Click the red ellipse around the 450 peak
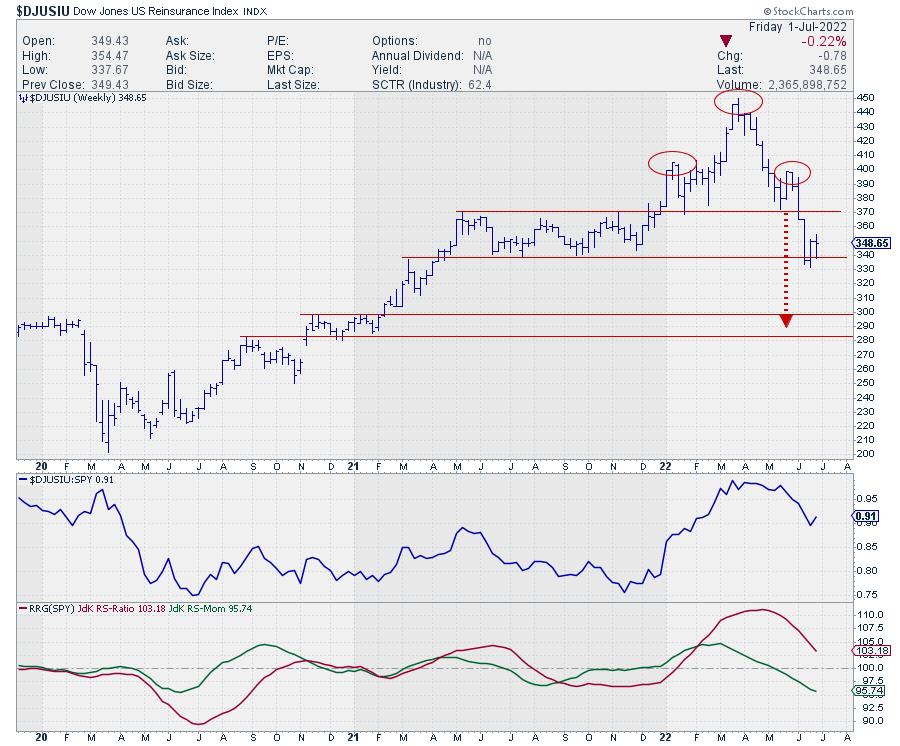900x746 pixels. [738, 103]
